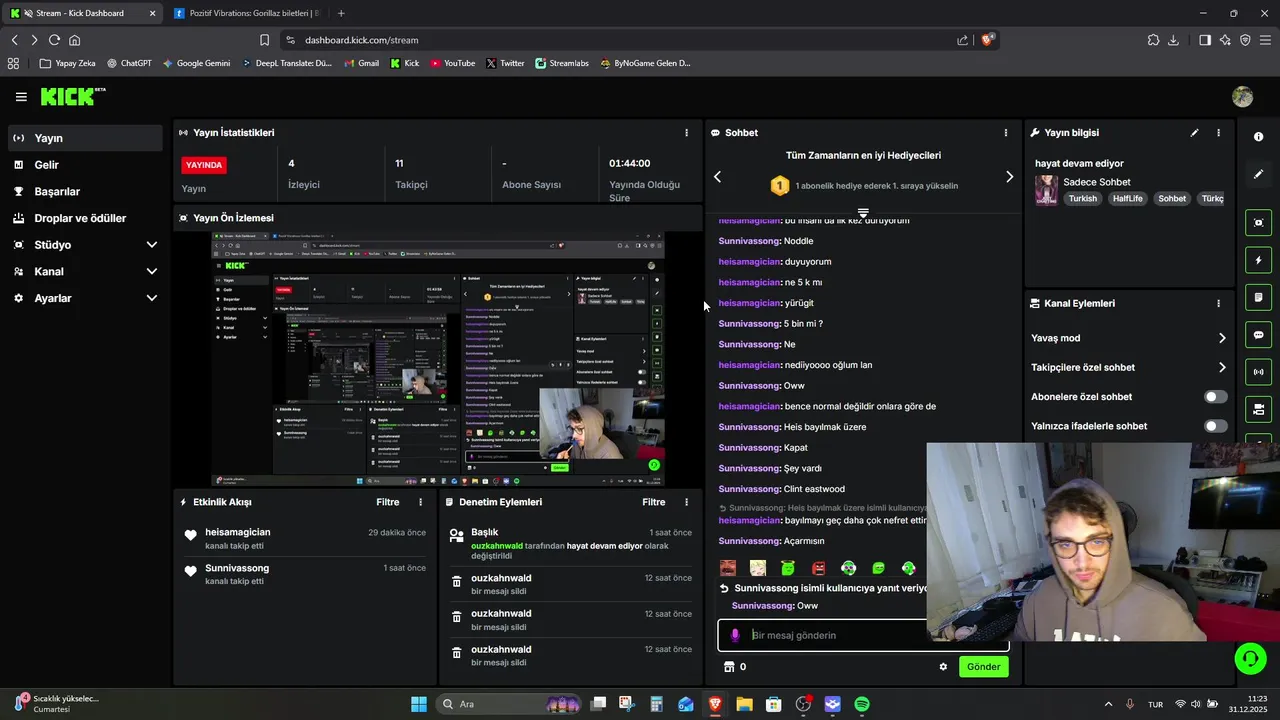This screenshot has width=1280, height=720.
Task: Select Droplar ve ödüller in the sidebar
Action: pos(84,218)
